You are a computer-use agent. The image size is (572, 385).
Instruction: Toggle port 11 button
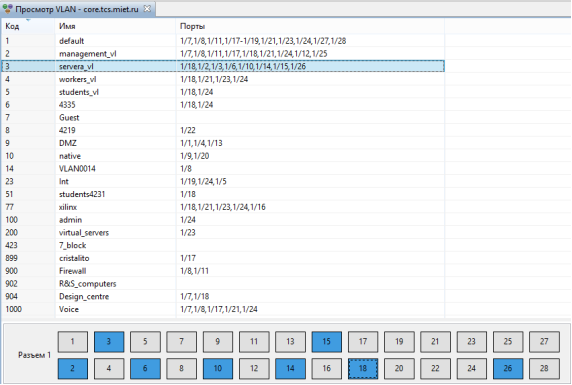tap(254, 342)
